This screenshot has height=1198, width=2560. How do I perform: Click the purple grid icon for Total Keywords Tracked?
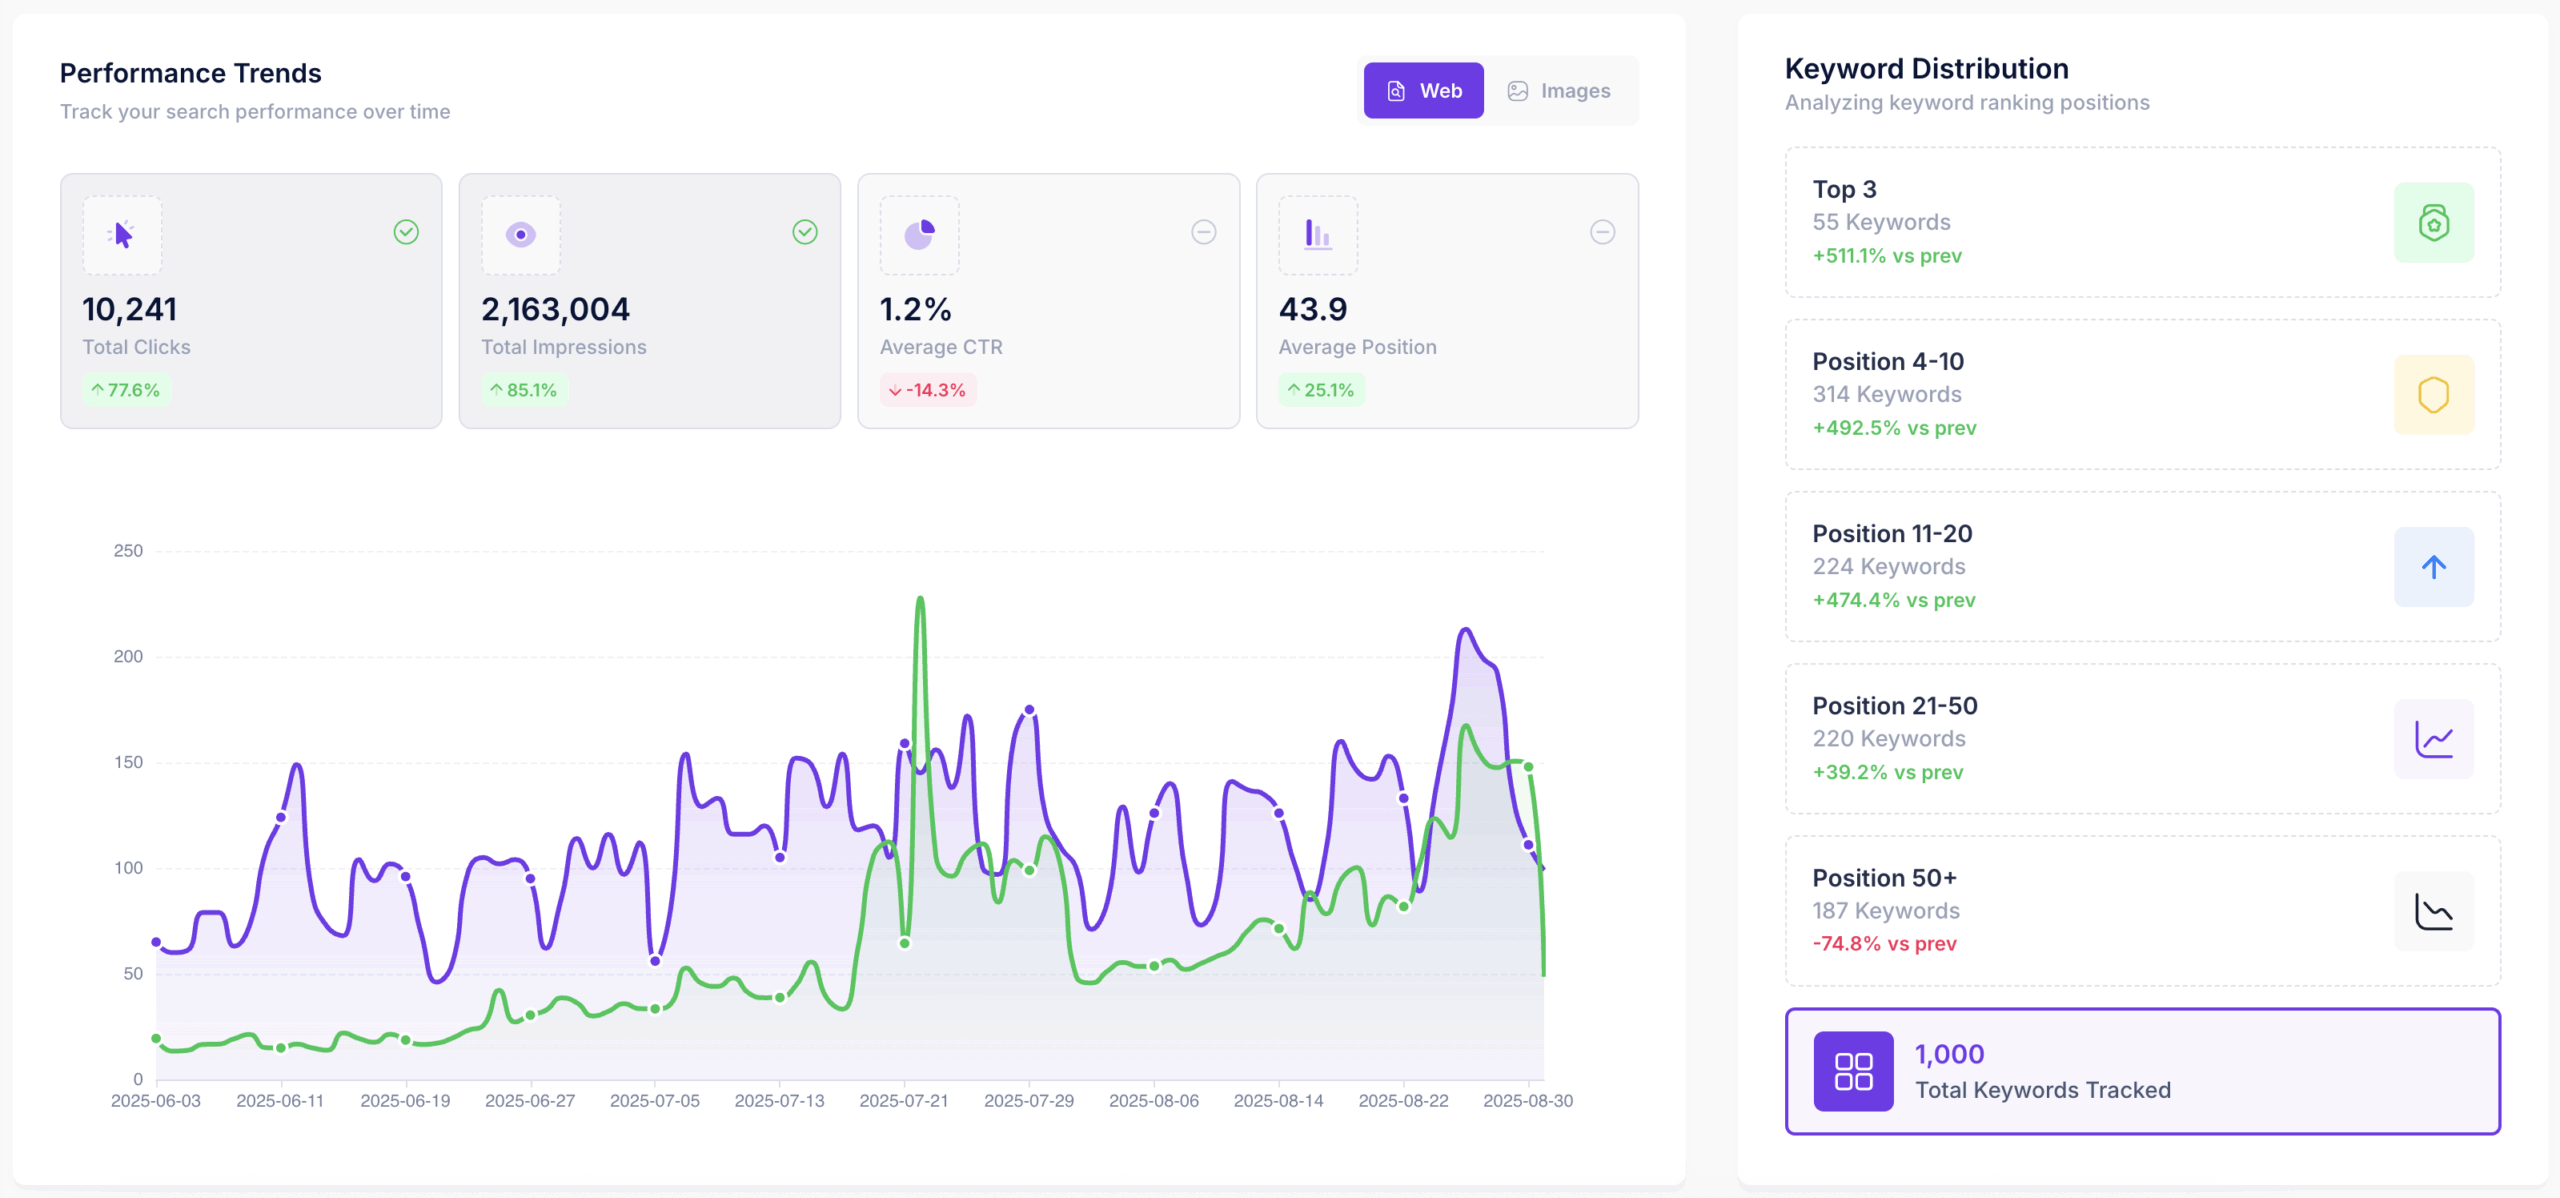point(1853,1071)
